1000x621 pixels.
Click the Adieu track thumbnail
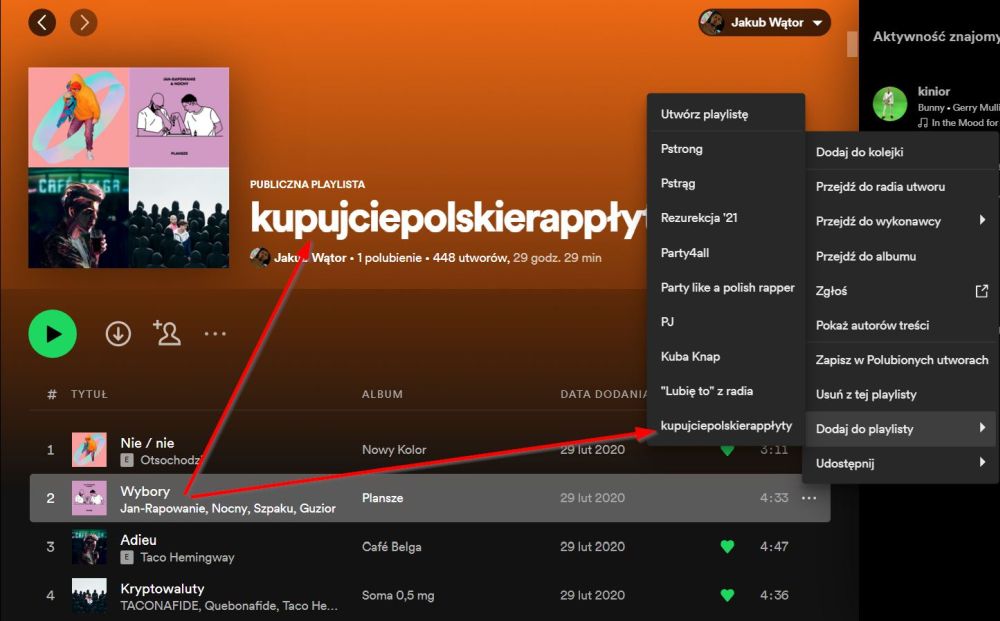[89, 547]
